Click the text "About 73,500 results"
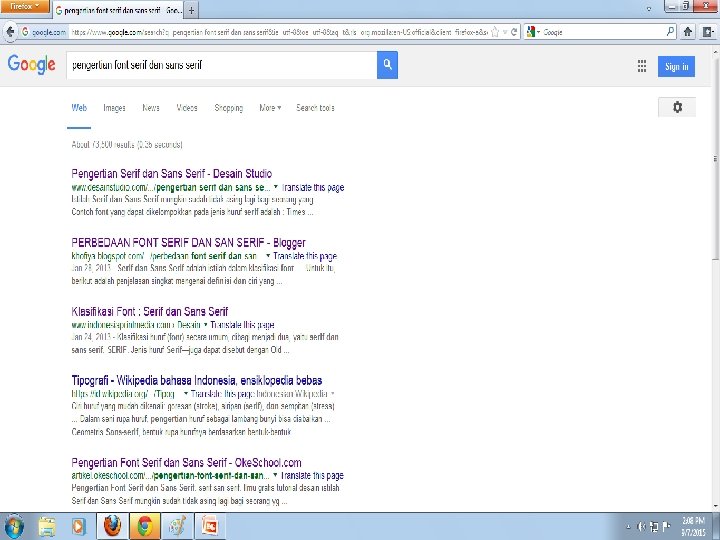The image size is (720, 540). click(x=104, y=145)
